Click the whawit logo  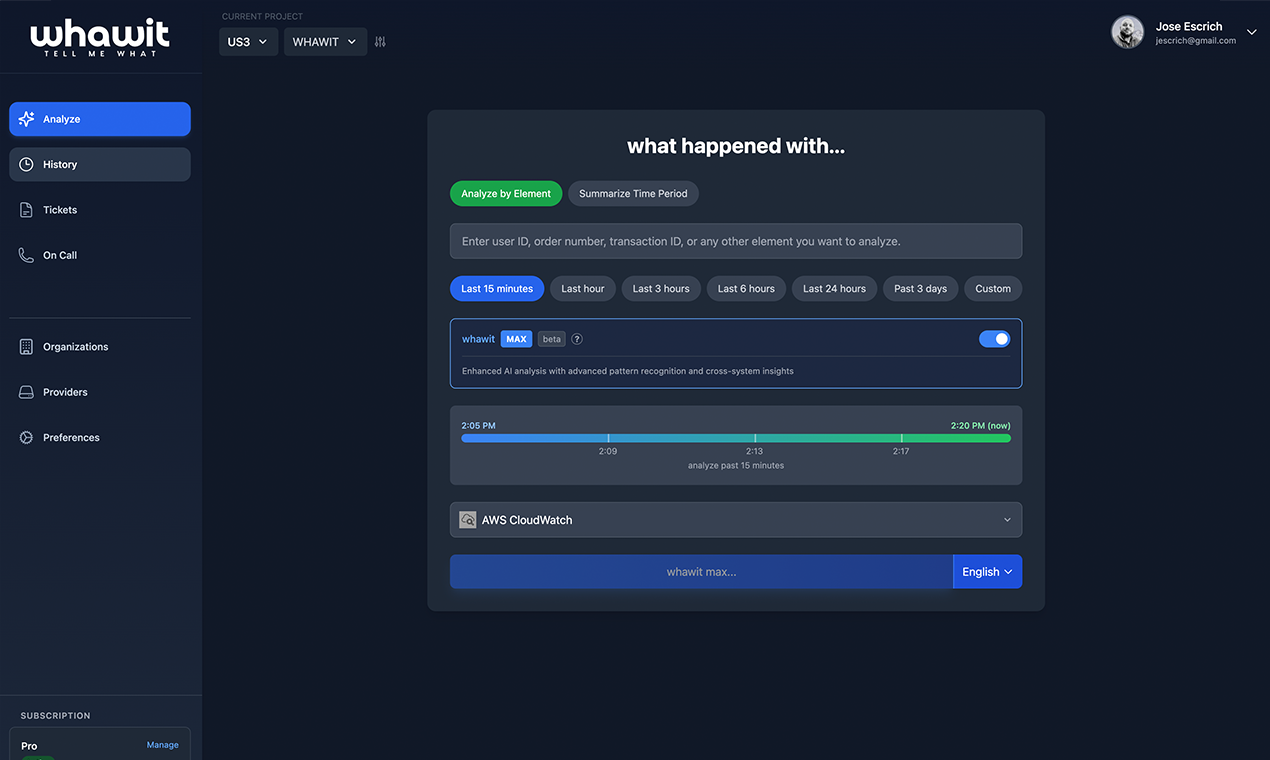point(100,38)
